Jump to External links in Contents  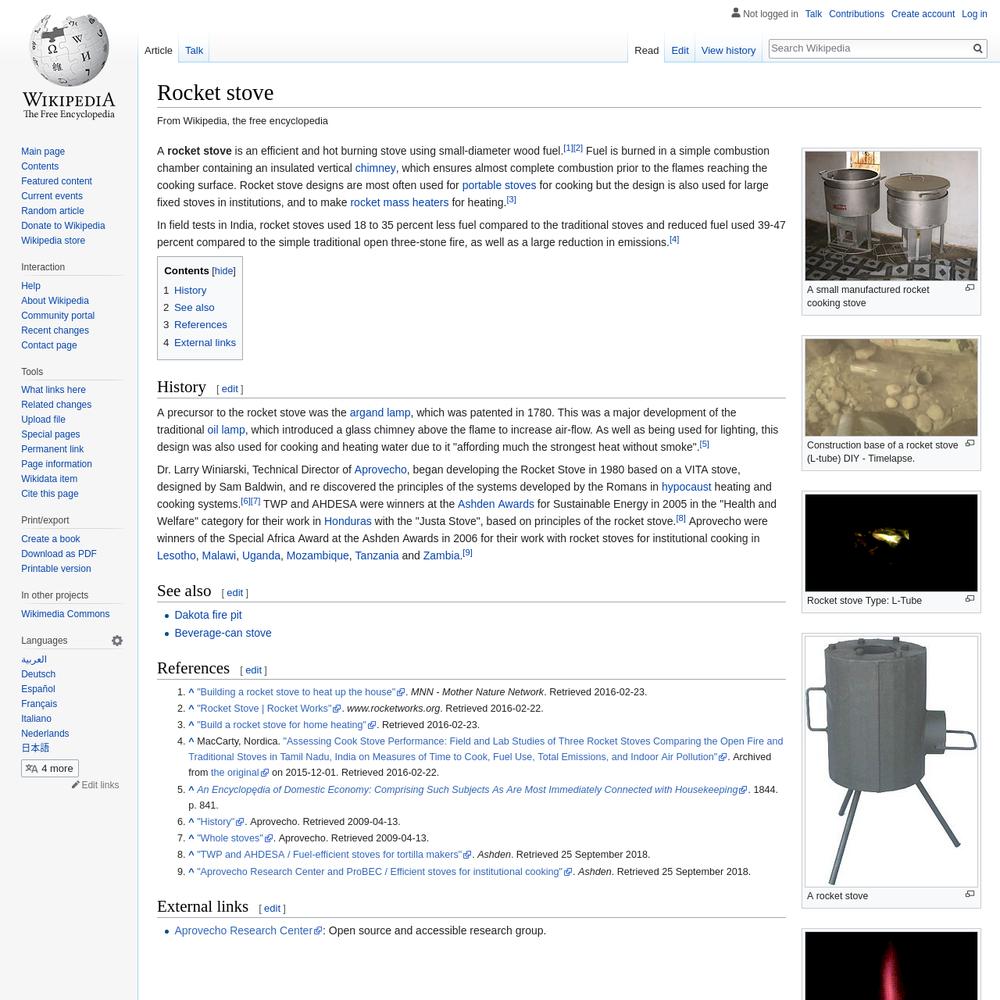(205, 342)
